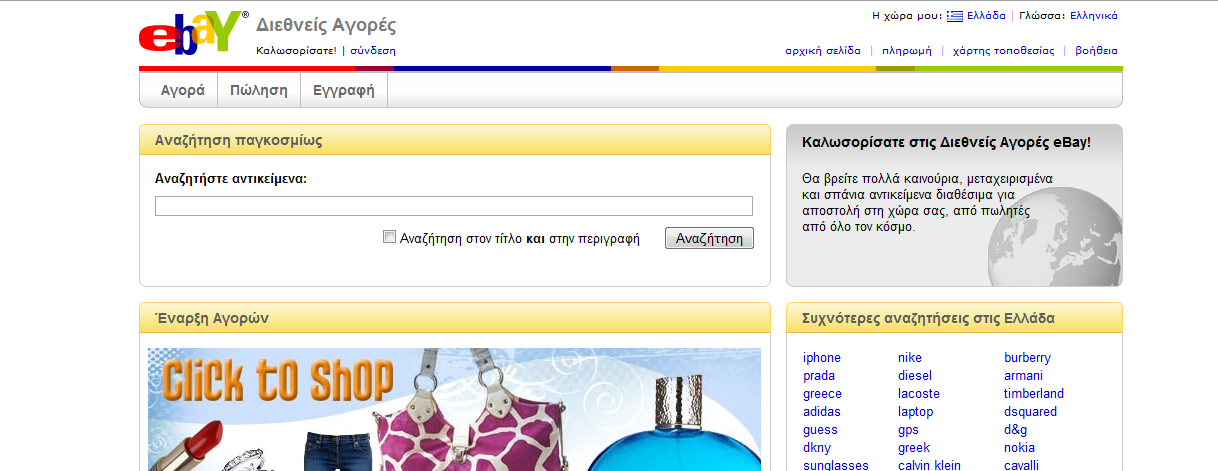The height and width of the screenshot is (471, 1218).
Task: Select popular search diesel
Action: coord(915,376)
